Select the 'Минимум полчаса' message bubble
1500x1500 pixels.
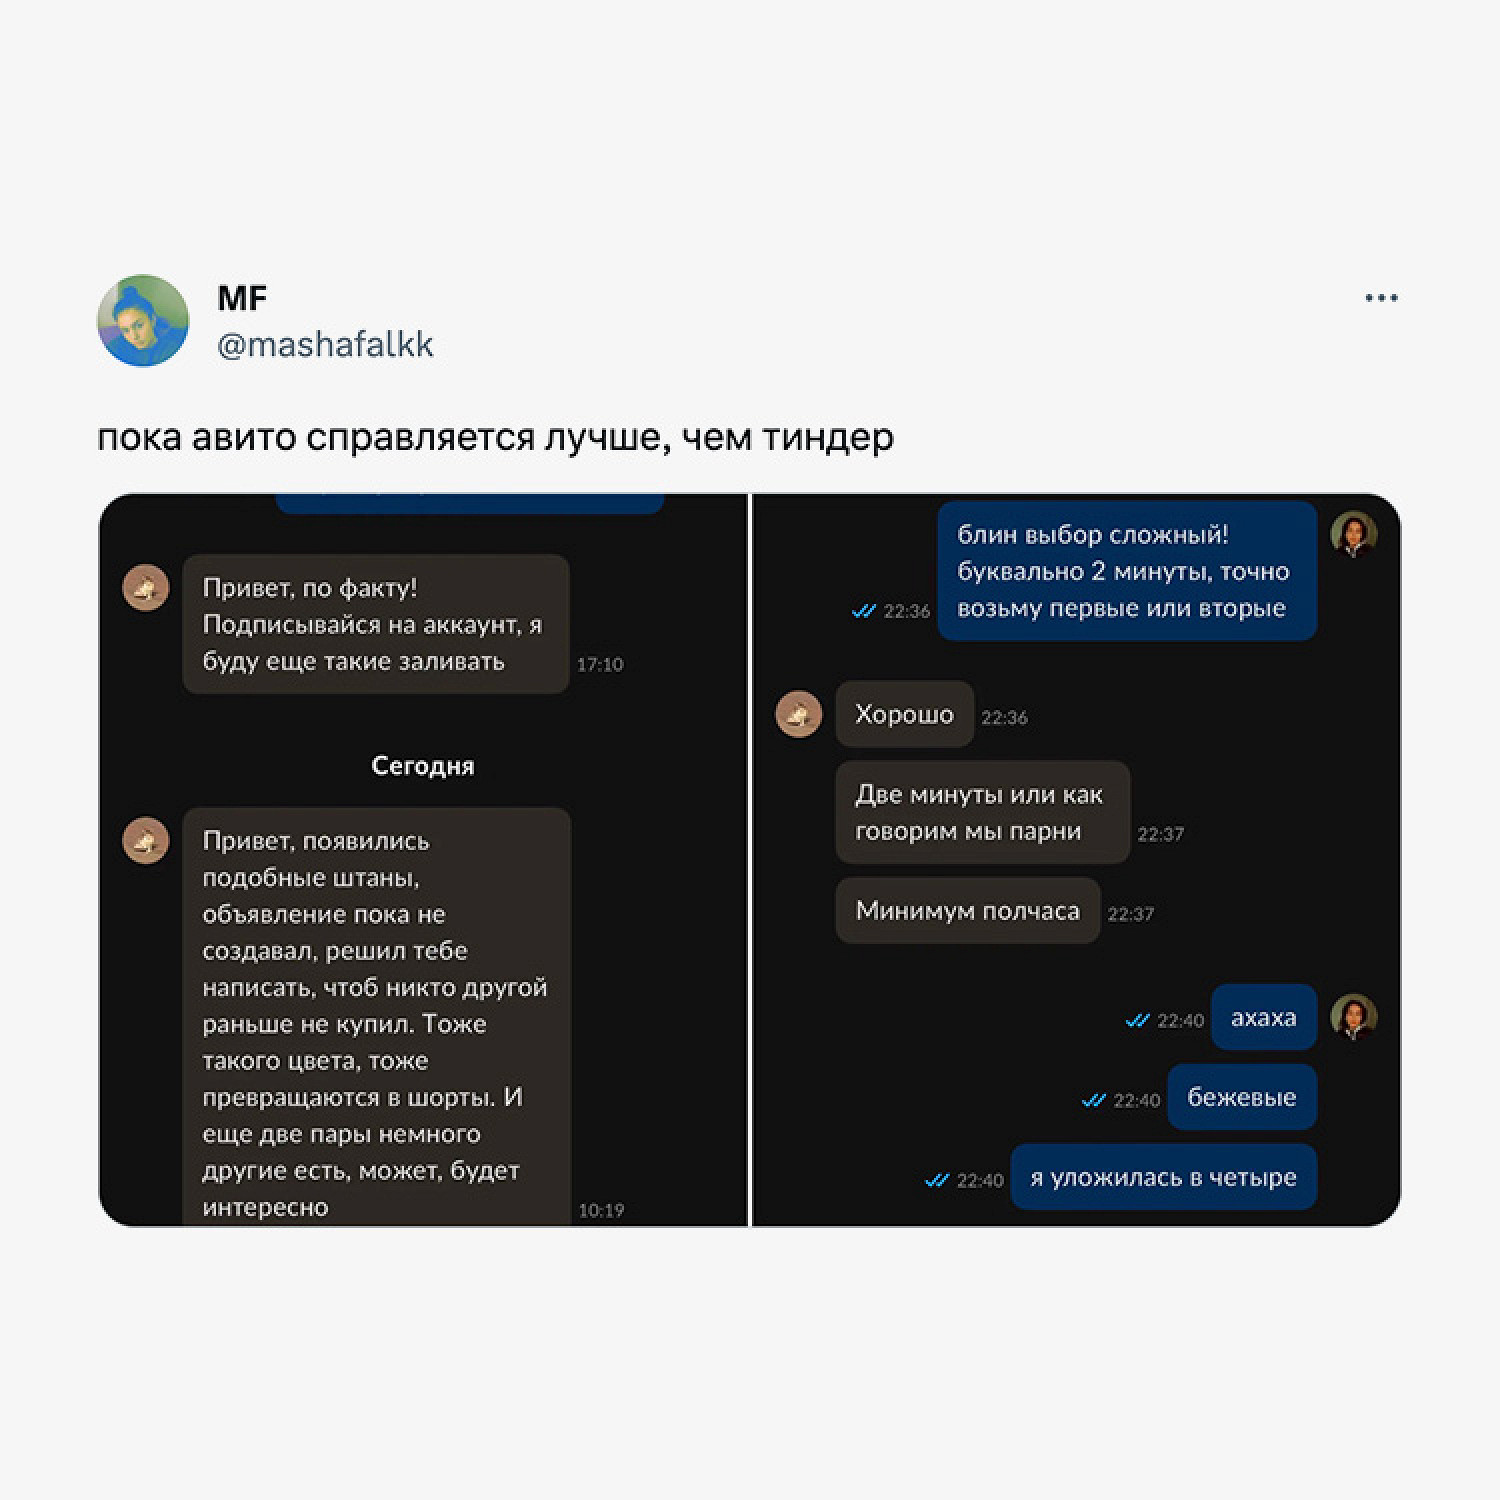click(x=968, y=911)
